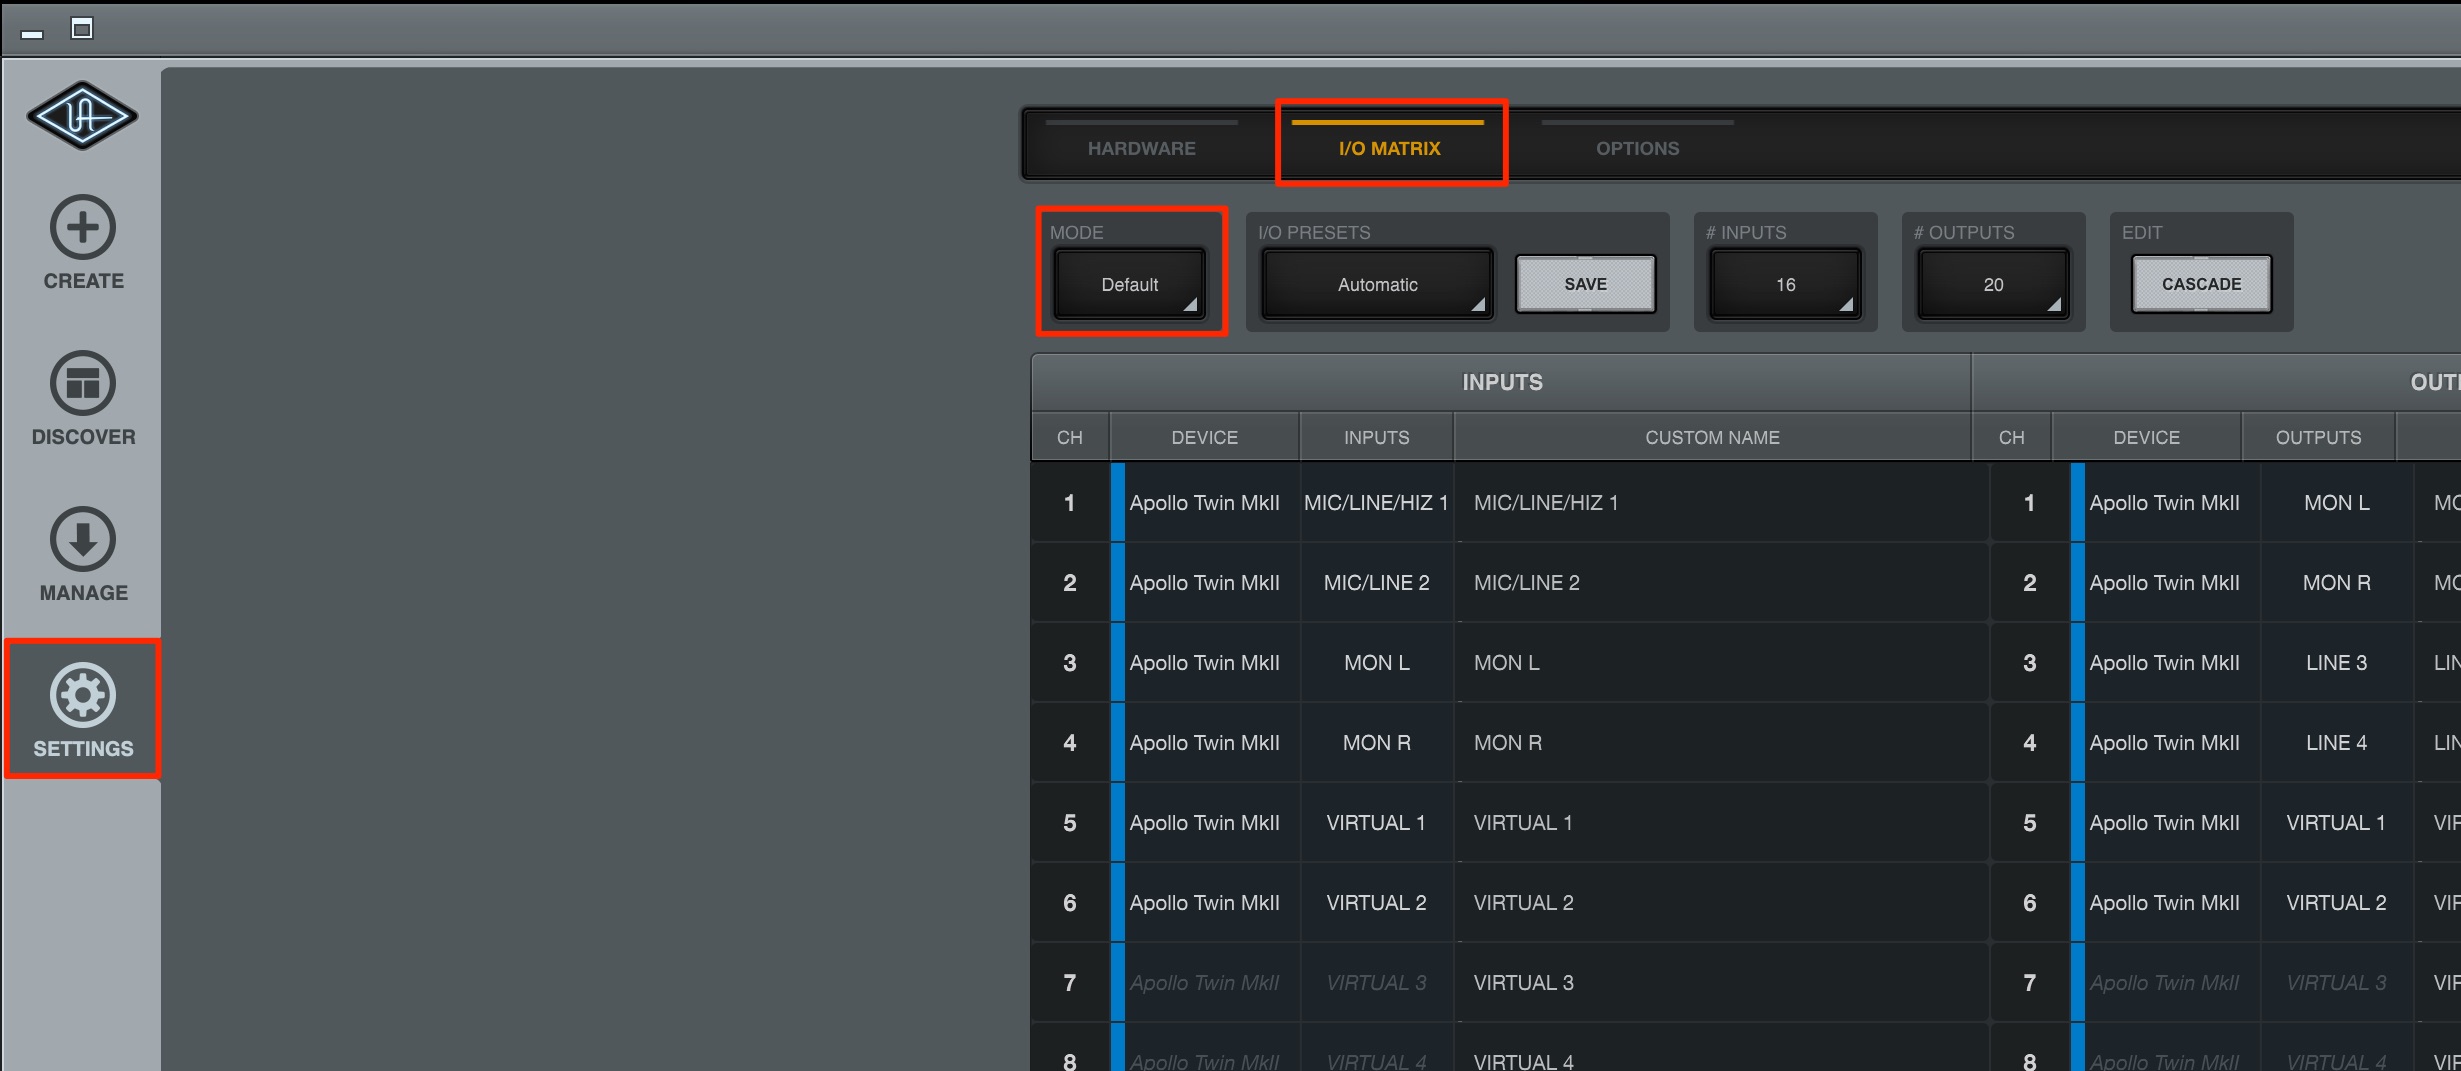Screen dimensions: 2461x1071
Task: Click the Inputs section header
Action: [x=1502, y=382]
